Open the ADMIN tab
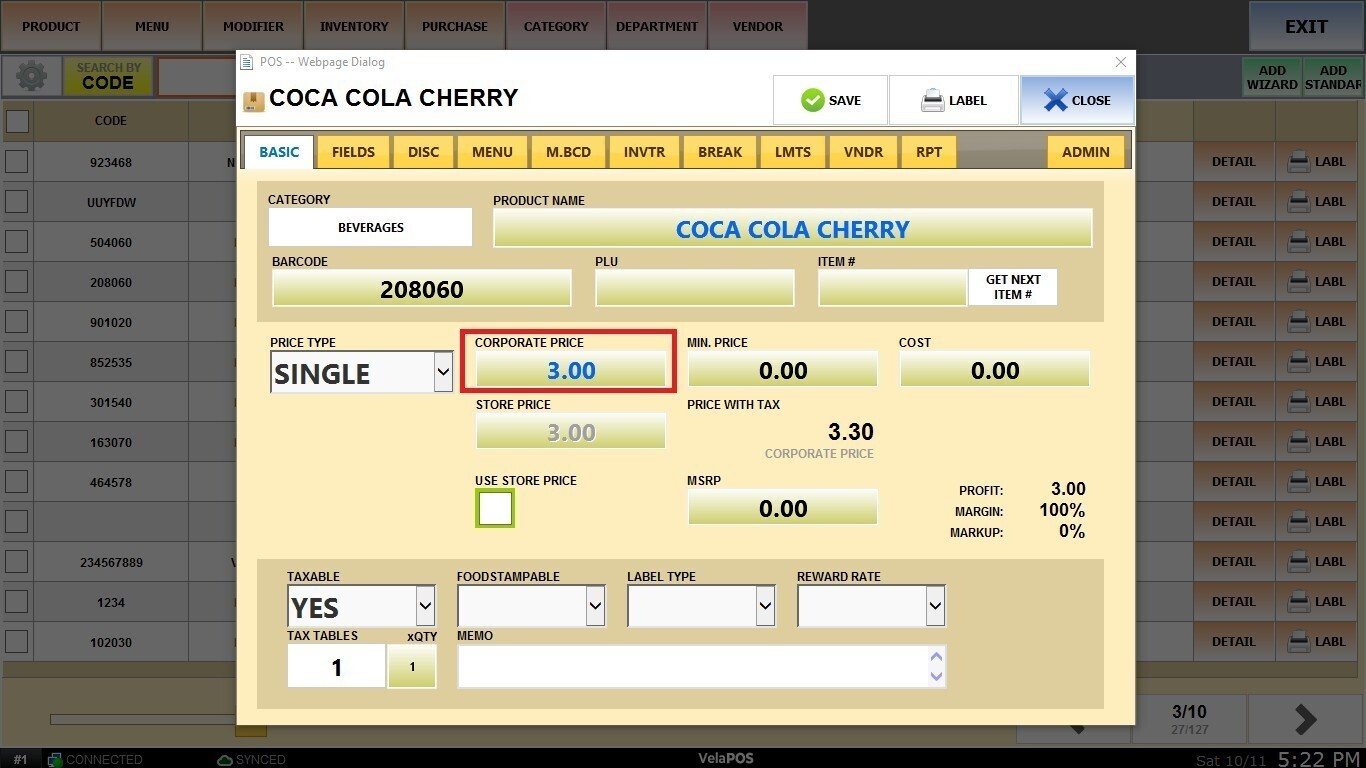 [1085, 152]
